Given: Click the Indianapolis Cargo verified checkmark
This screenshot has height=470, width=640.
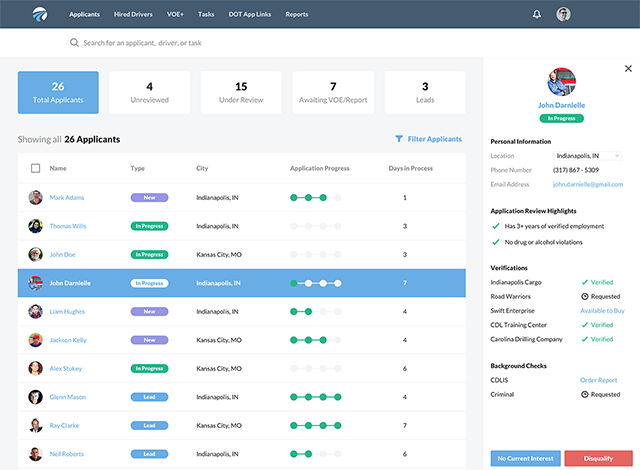Looking at the screenshot, I should 584,282.
